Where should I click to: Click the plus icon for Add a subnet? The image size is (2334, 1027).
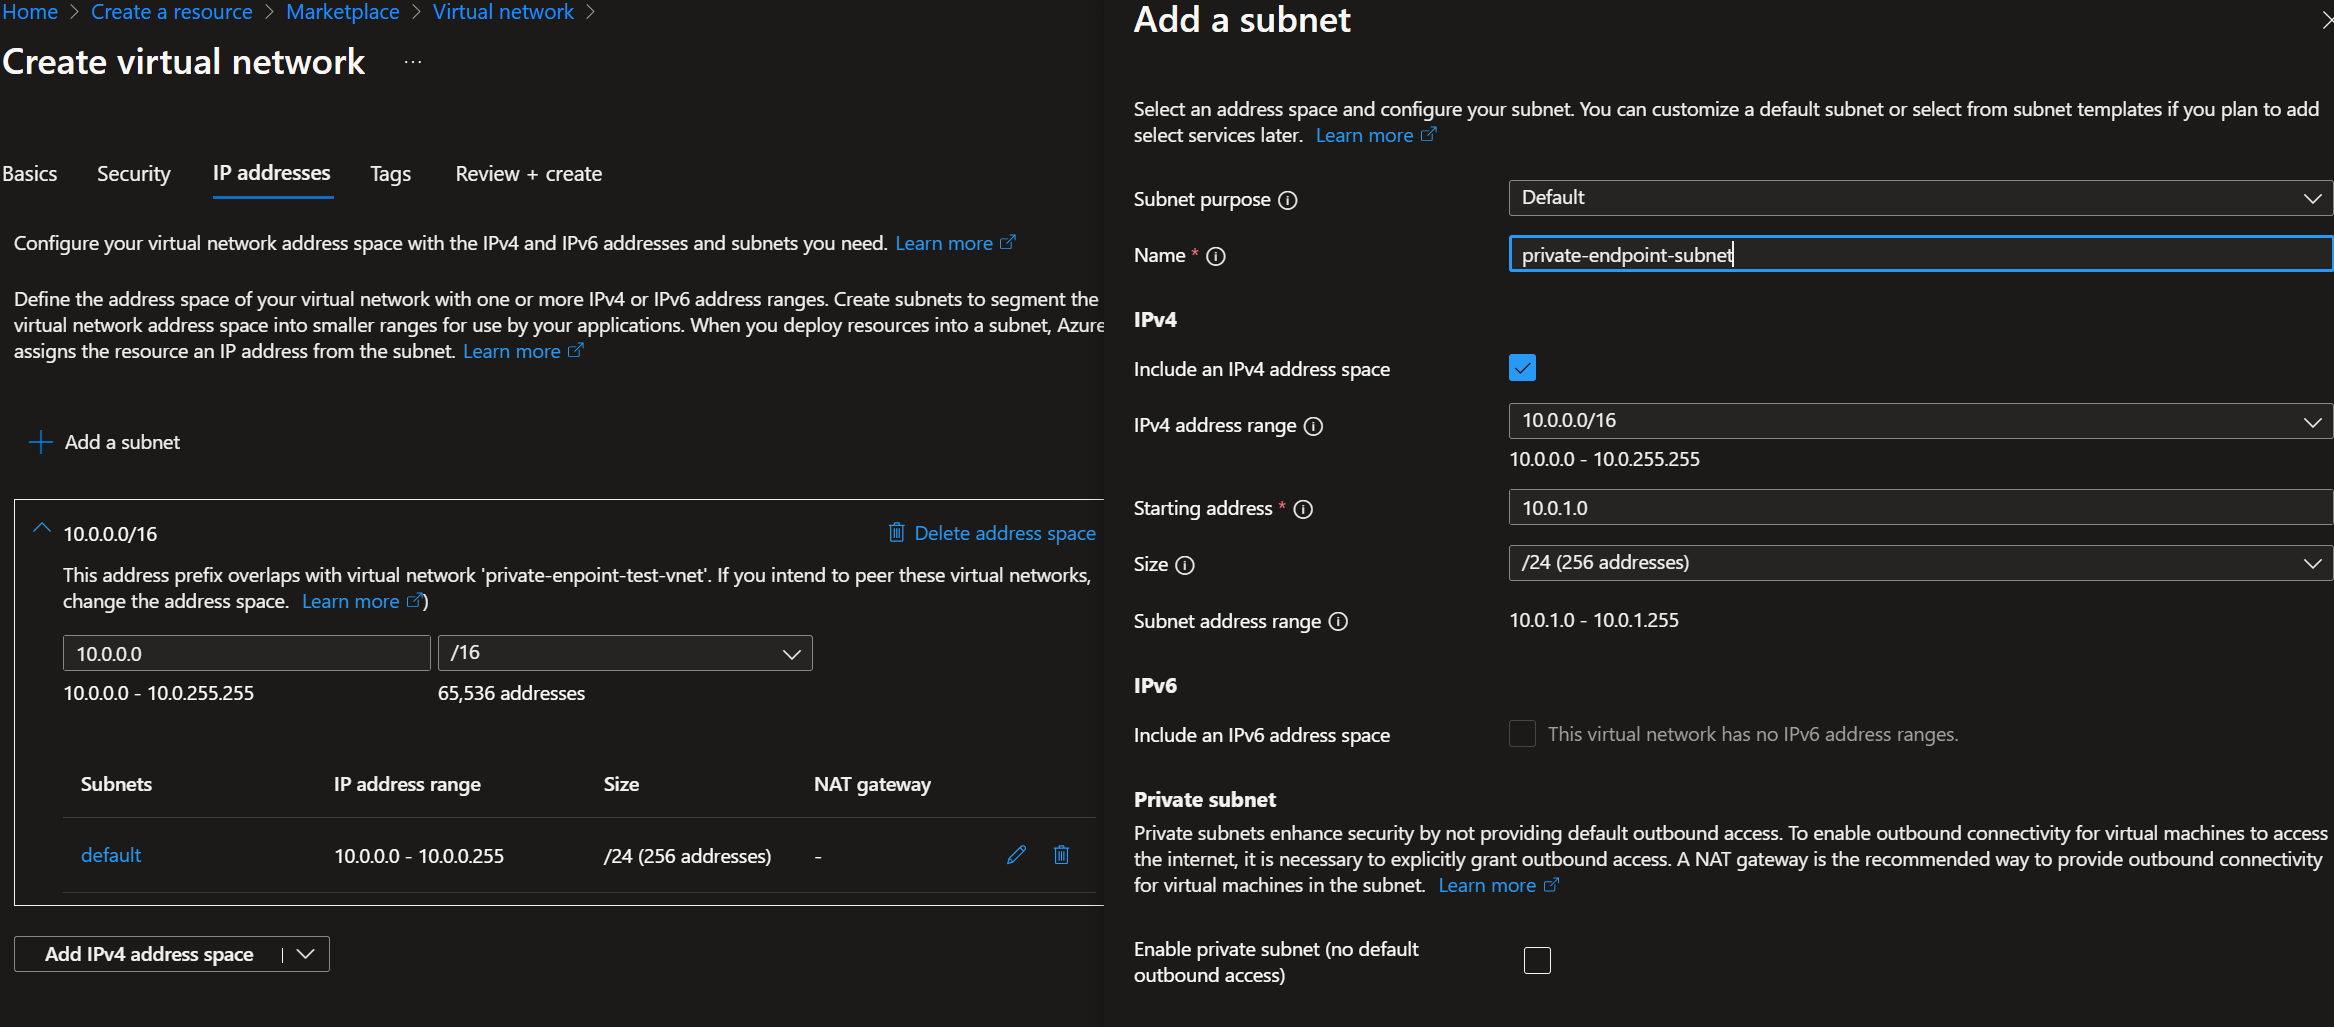tap(41, 442)
